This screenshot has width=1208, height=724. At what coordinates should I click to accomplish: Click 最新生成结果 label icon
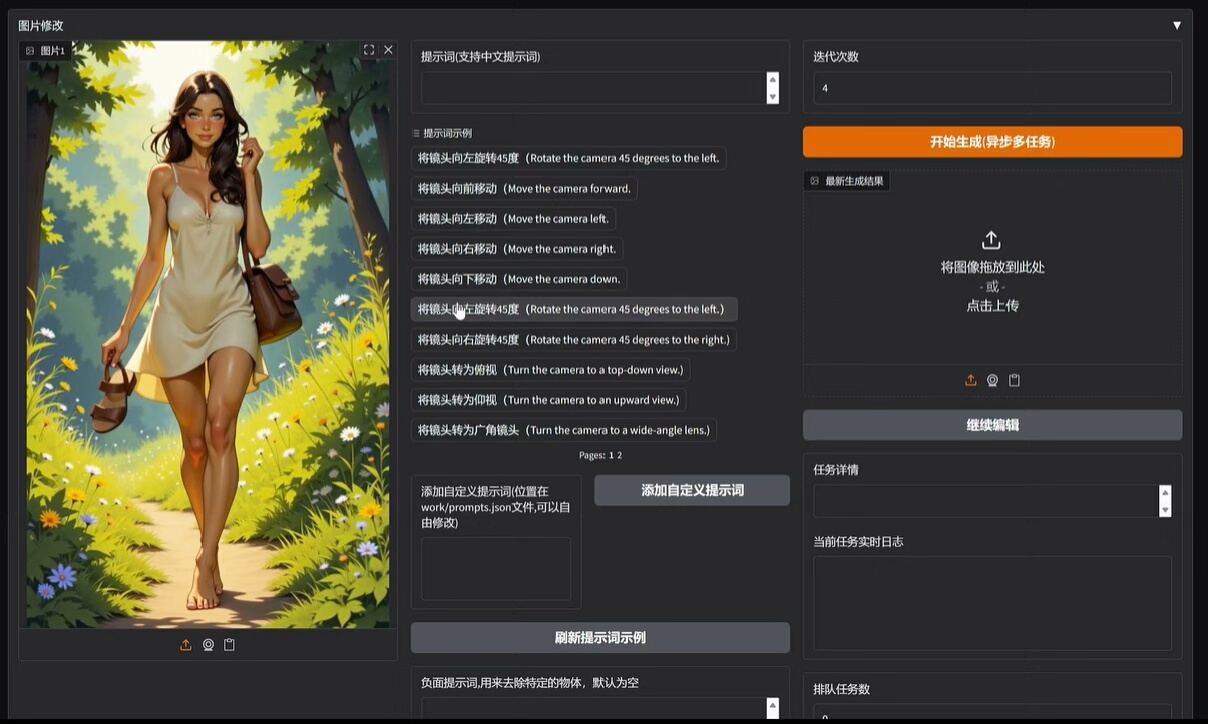click(814, 181)
